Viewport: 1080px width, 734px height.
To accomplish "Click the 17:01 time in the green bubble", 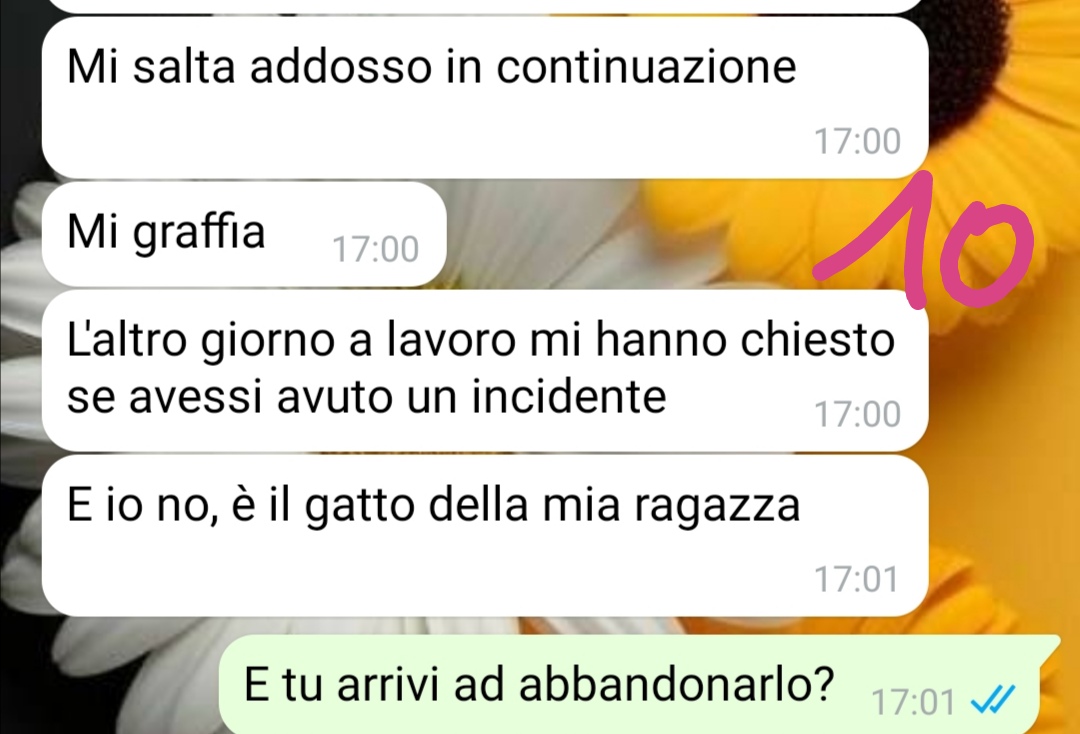I will [x=913, y=702].
